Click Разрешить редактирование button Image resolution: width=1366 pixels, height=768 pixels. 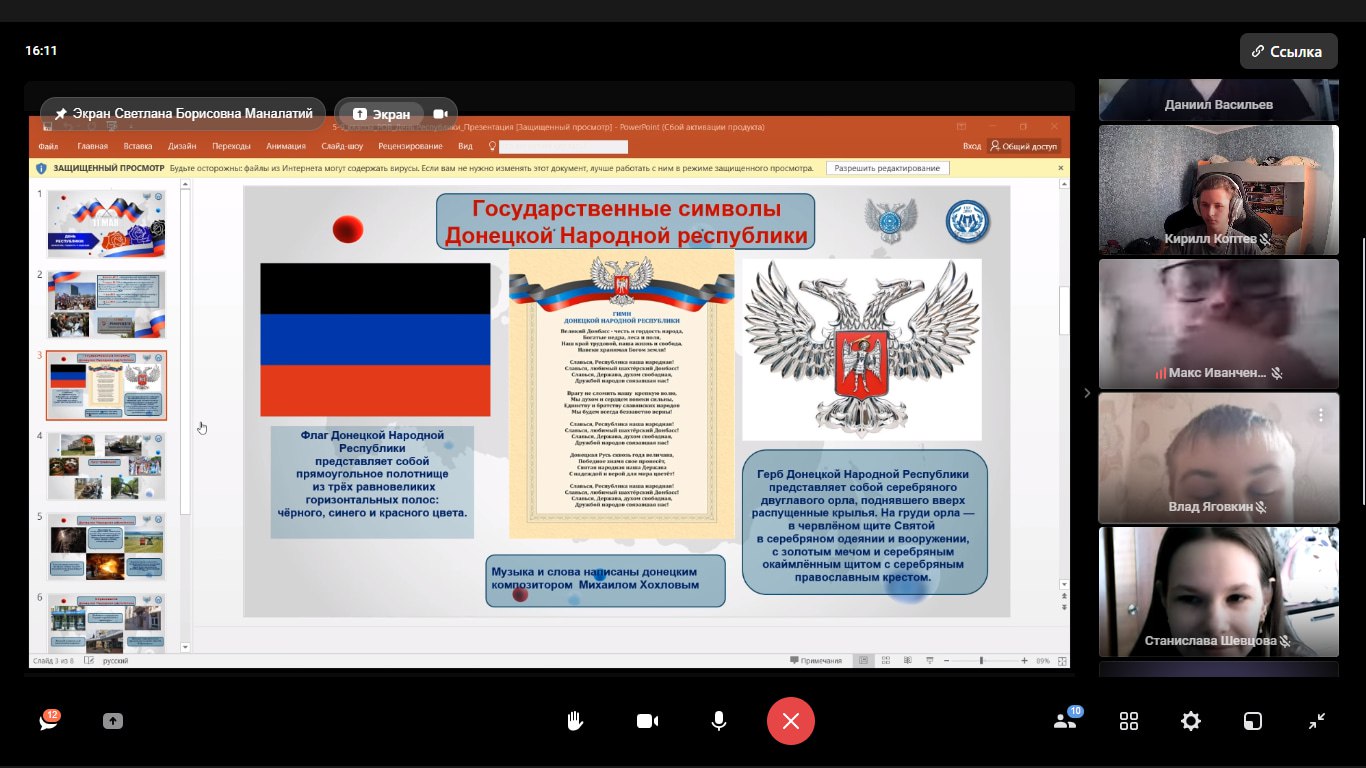[888, 168]
